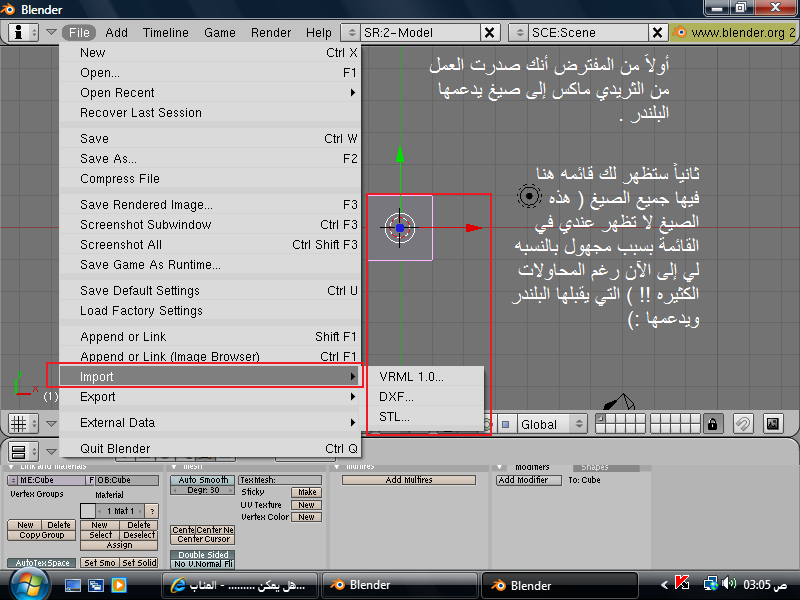Click the OB:Cube object name field
Screen dimensions: 800x600
127,480
